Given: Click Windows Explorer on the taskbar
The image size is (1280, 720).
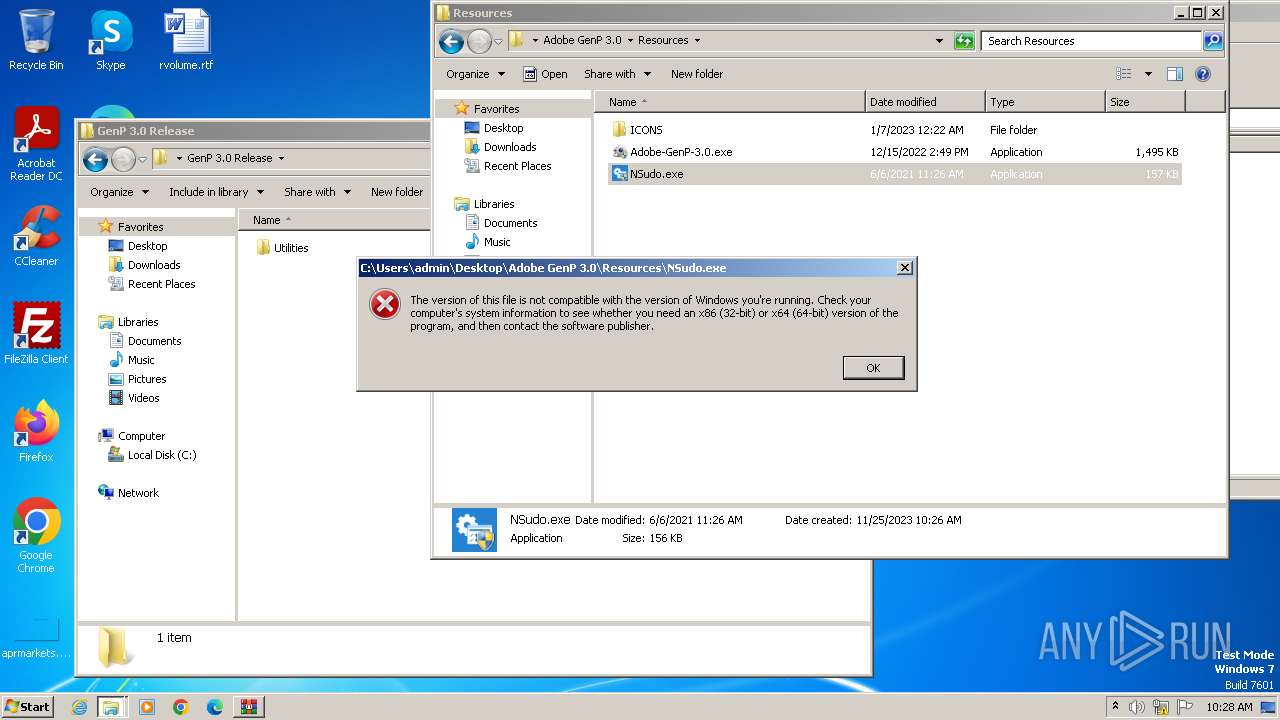Looking at the screenshot, I should (x=111, y=707).
